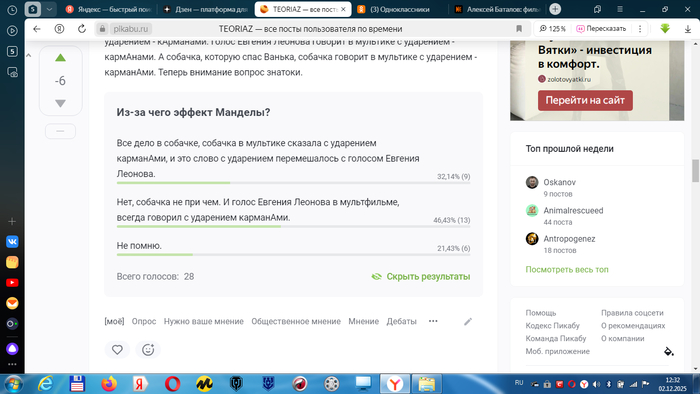700x394 pixels.
Task: Open Кодекс Пикабу footer link
Action: click(x=553, y=326)
